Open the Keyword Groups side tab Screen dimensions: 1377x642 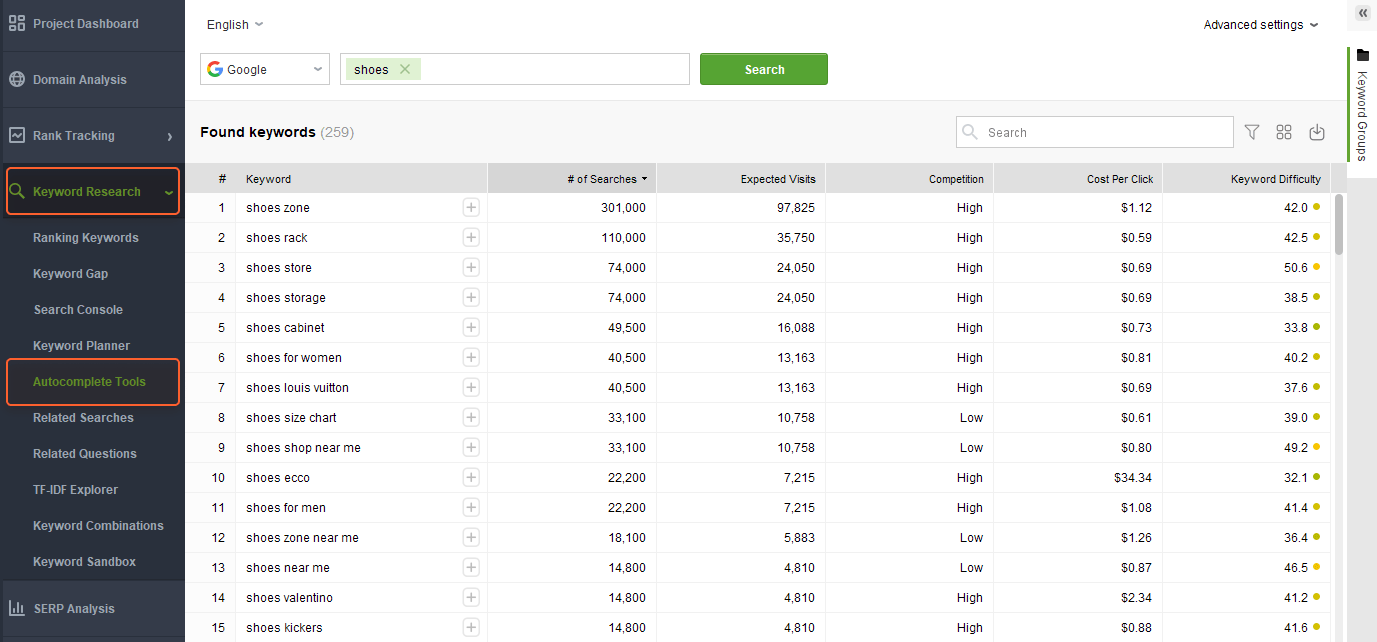coord(1362,104)
